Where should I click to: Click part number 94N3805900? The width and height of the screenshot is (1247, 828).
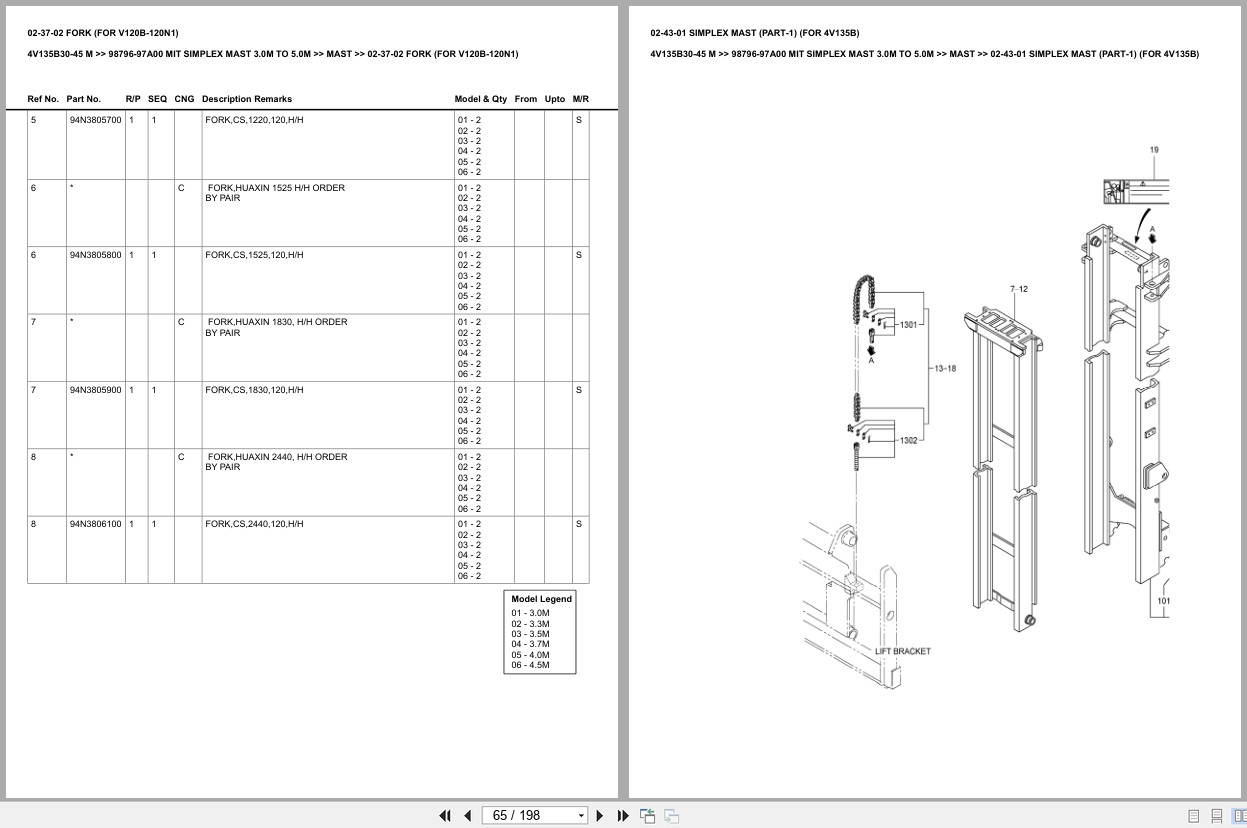point(95,390)
